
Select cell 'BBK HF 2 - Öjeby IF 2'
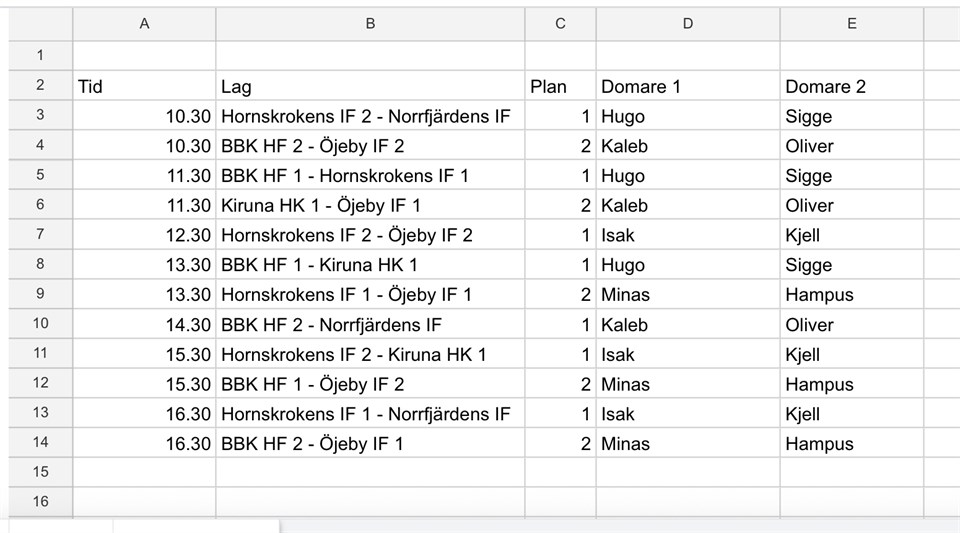pos(370,146)
